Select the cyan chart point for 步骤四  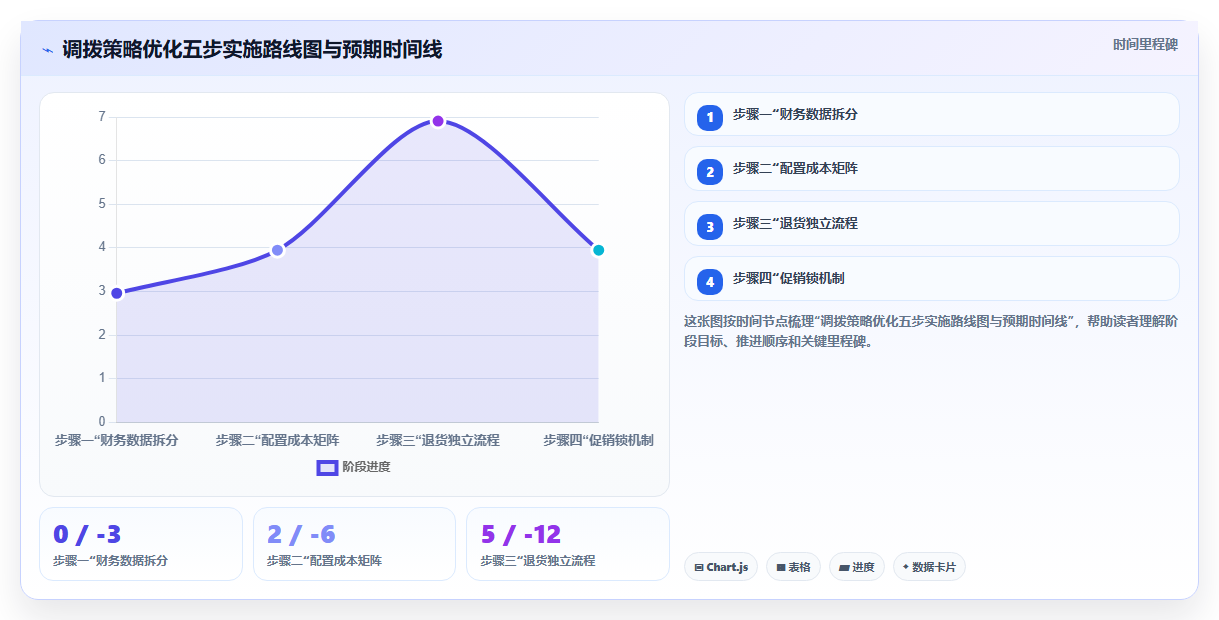[x=598, y=250]
